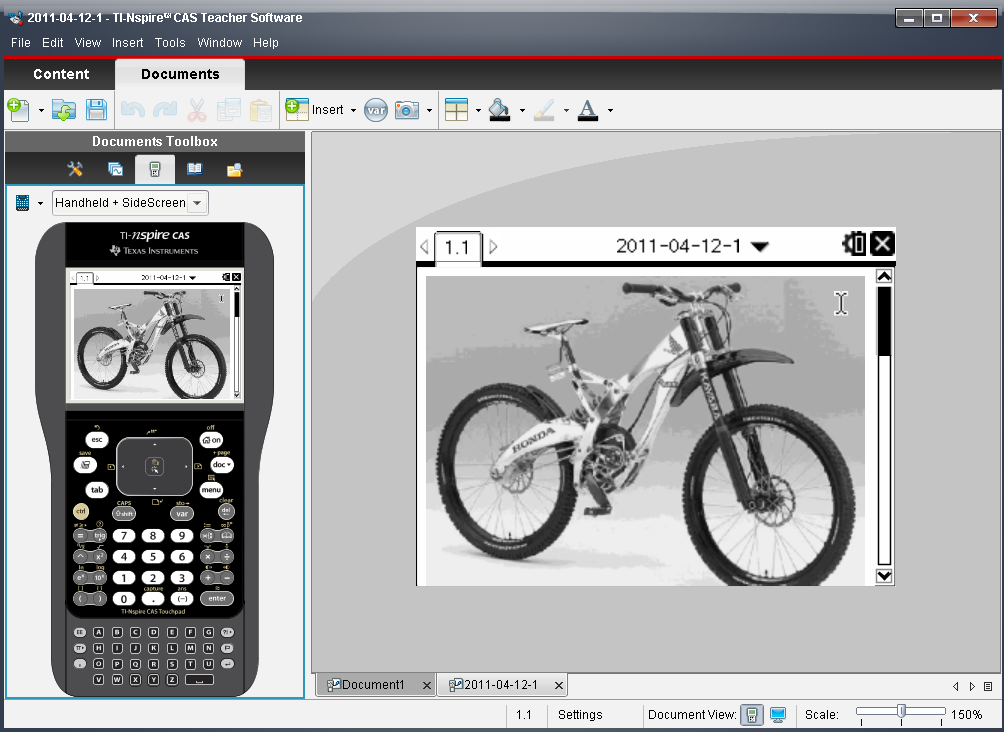Open the Window menu
The width and height of the screenshot is (1004, 732).
tap(219, 42)
